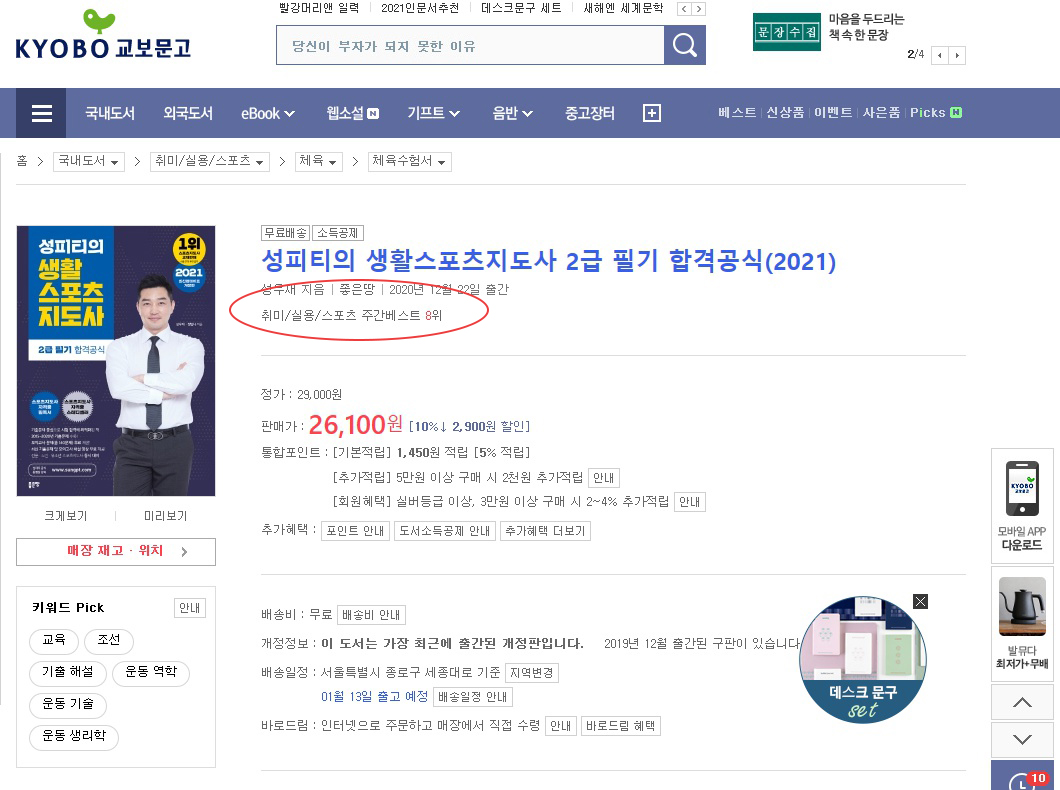
Task: Show the next trending keyword with right arrow
Action: 699,9
